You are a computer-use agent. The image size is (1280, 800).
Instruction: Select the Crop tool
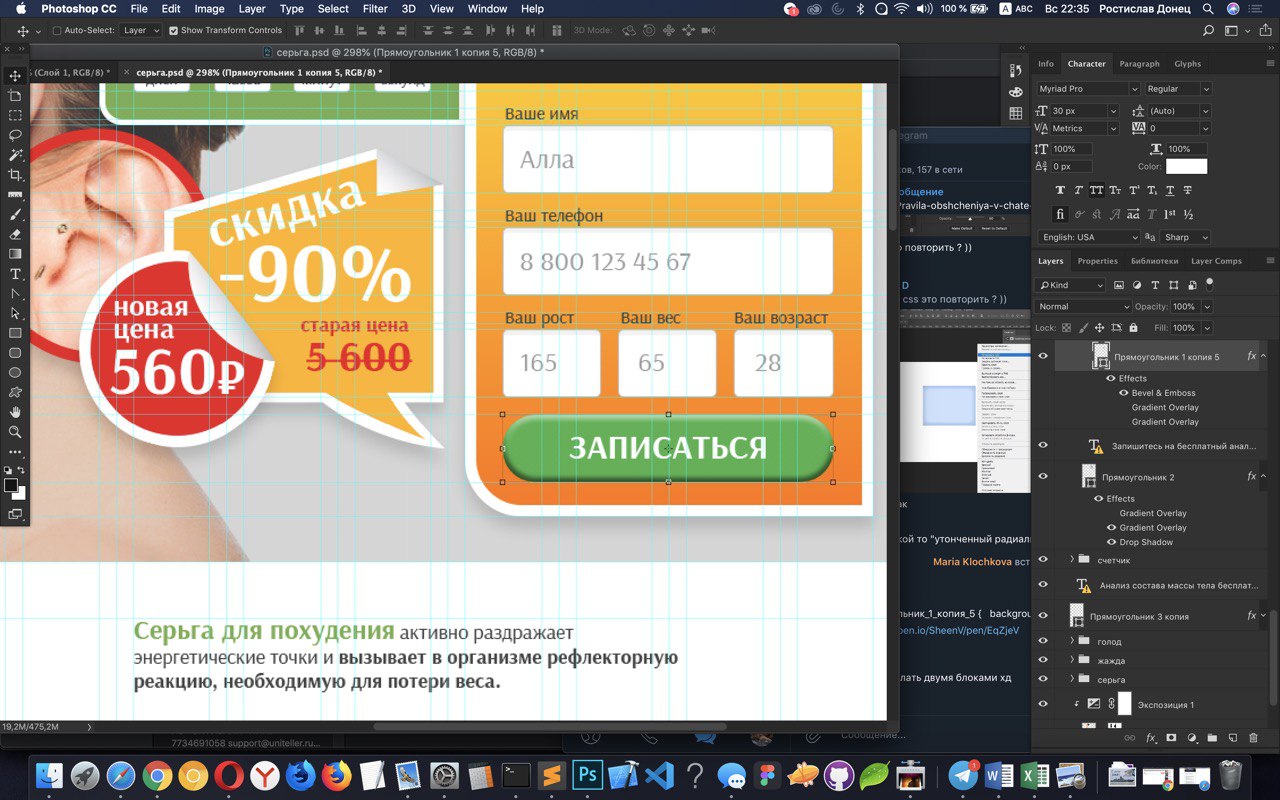pos(15,175)
